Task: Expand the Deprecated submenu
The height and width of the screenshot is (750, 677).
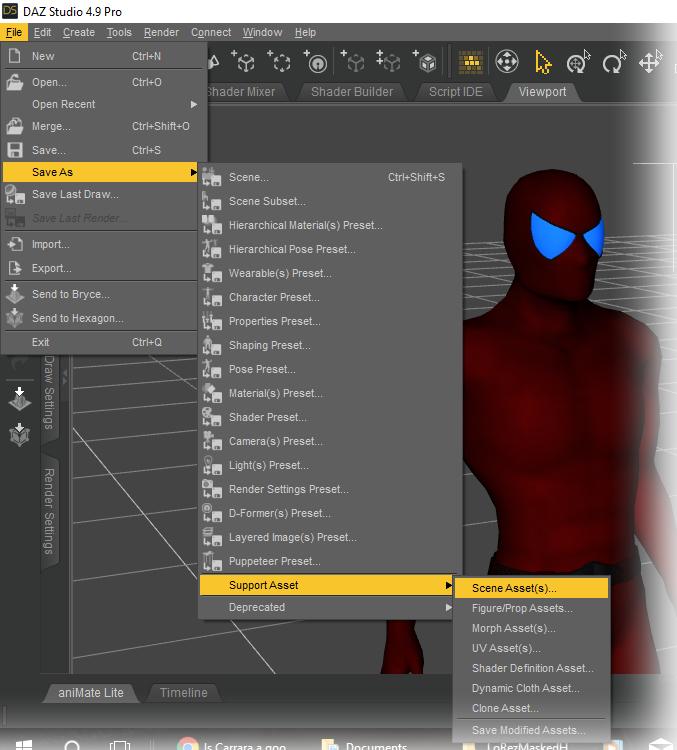Action: [x=448, y=607]
